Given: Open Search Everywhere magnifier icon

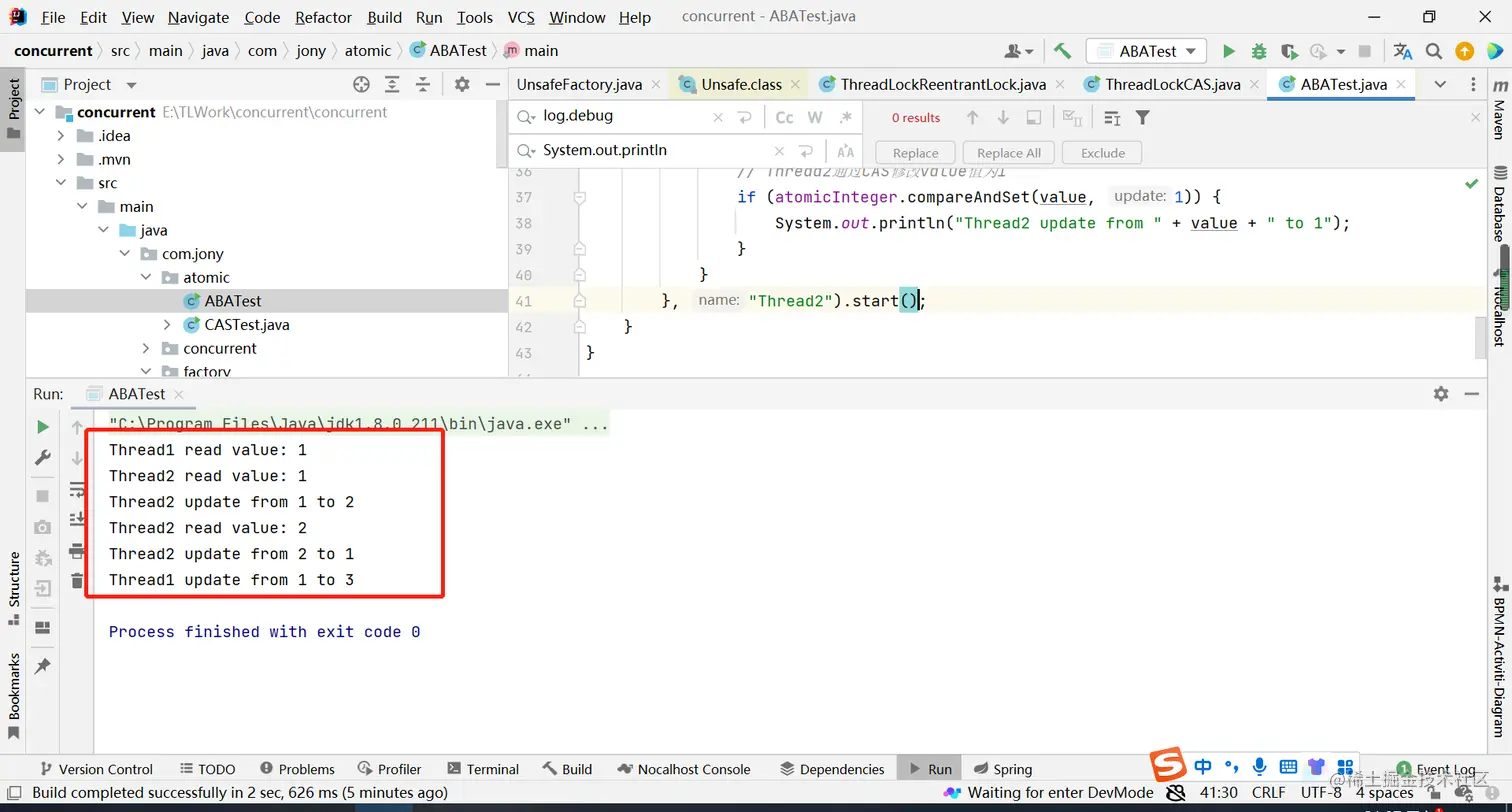Looking at the screenshot, I should click(x=1434, y=51).
